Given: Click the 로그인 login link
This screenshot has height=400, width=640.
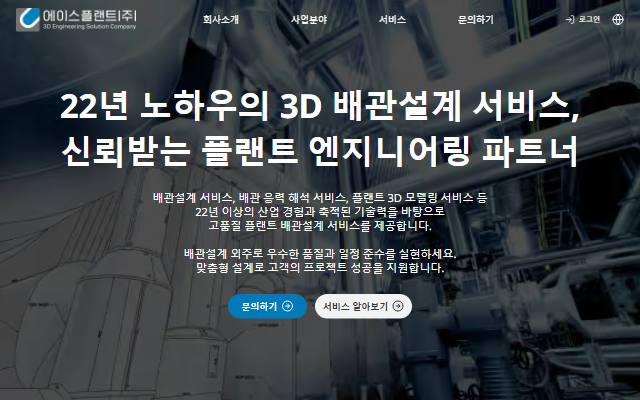Looking at the screenshot, I should [x=583, y=19].
